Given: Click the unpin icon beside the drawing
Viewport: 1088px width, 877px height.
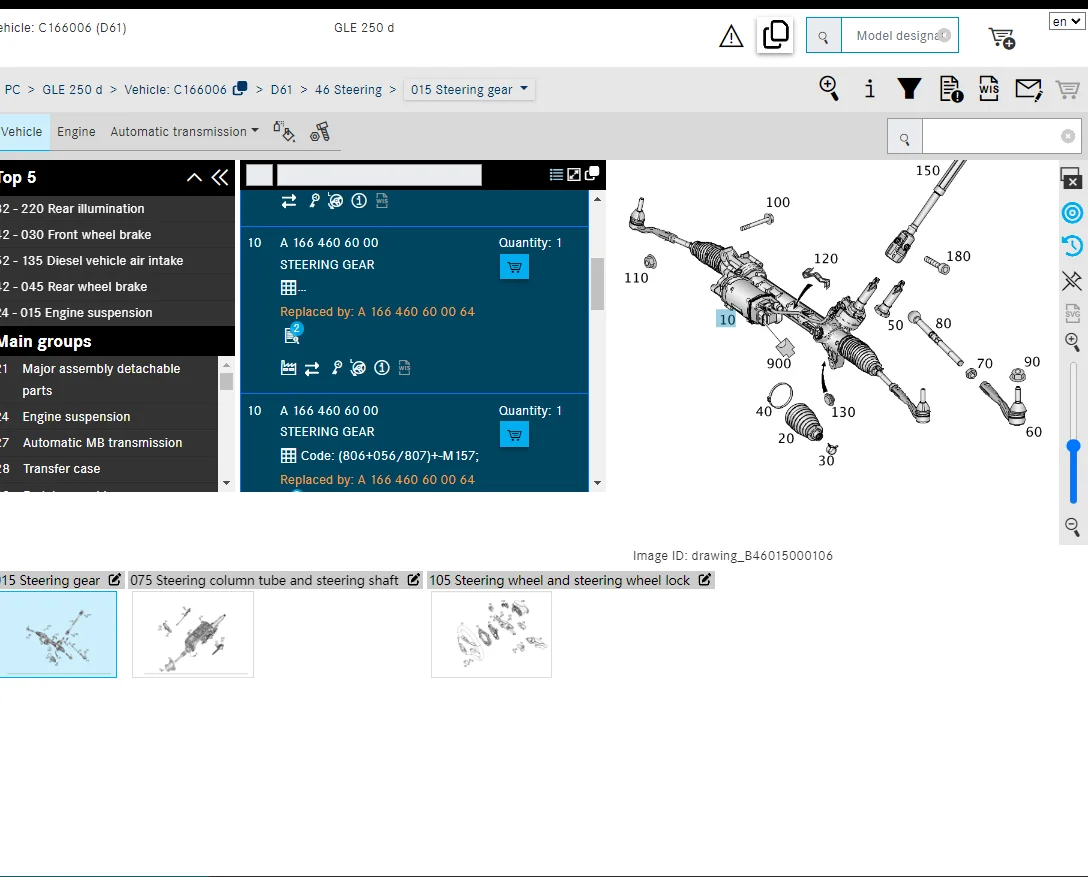Looking at the screenshot, I should [1072, 280].
